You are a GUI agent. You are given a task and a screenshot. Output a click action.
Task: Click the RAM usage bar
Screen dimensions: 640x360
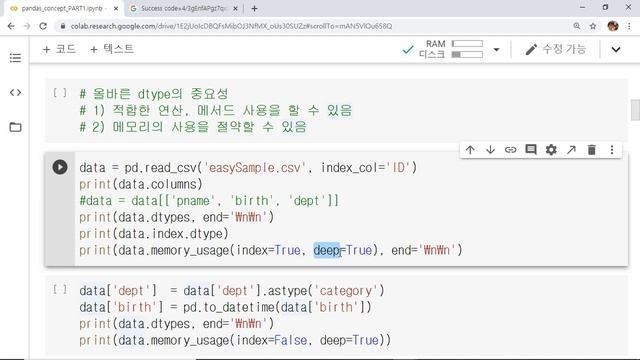(467, 43)
